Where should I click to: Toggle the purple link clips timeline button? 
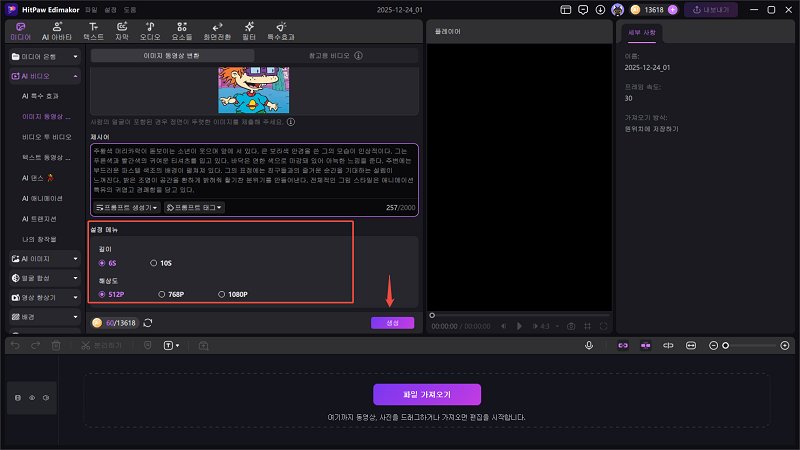tap(623, 345)
